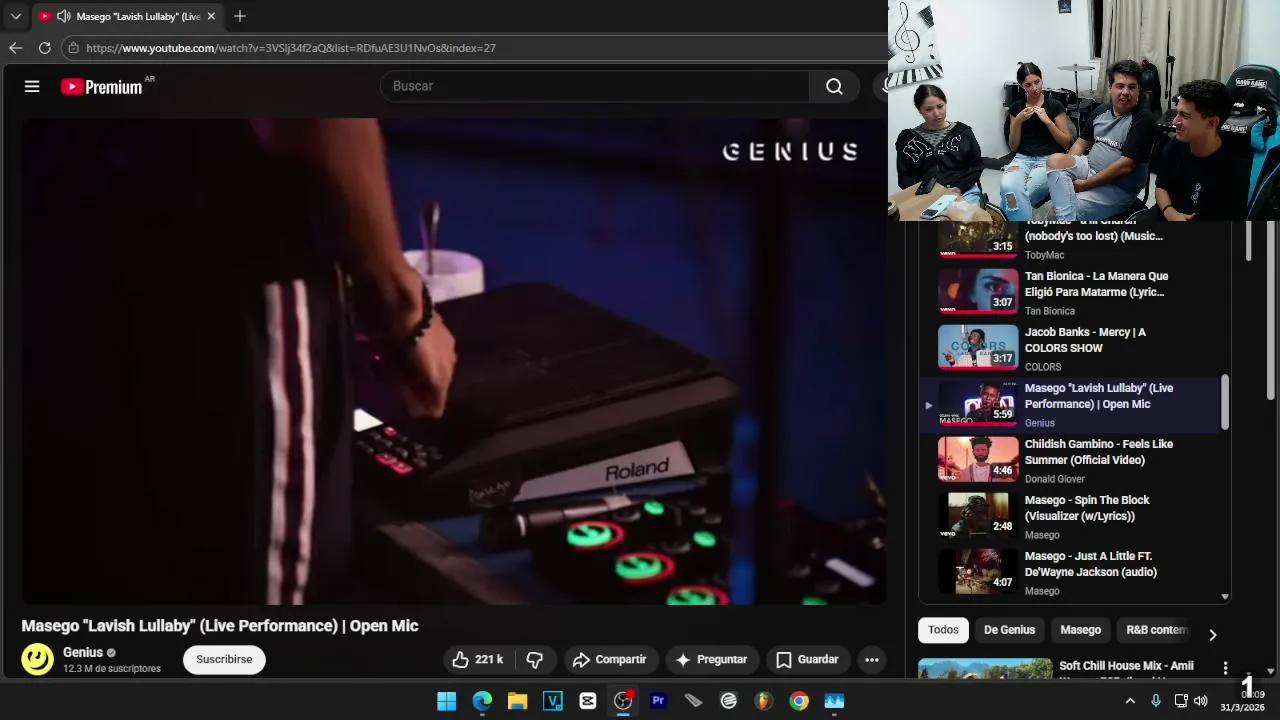
Task: View site information icon in address bar
Action: pyautogui.click(x=73, y=48)
